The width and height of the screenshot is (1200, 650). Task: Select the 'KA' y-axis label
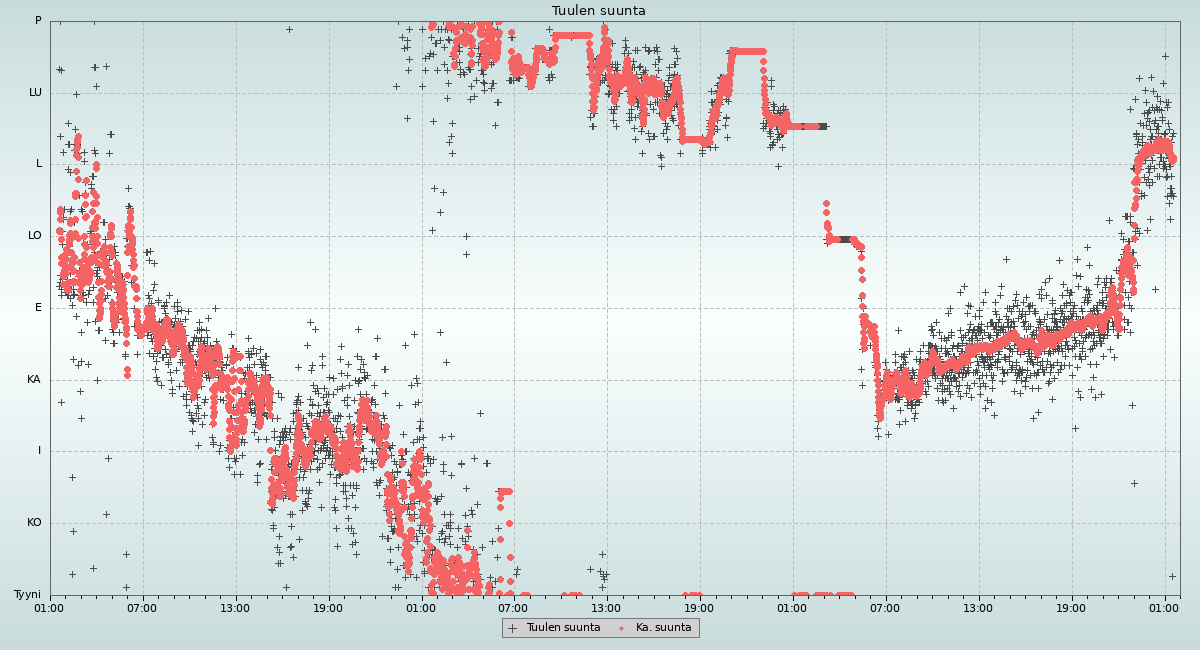(x=34, y=380)
